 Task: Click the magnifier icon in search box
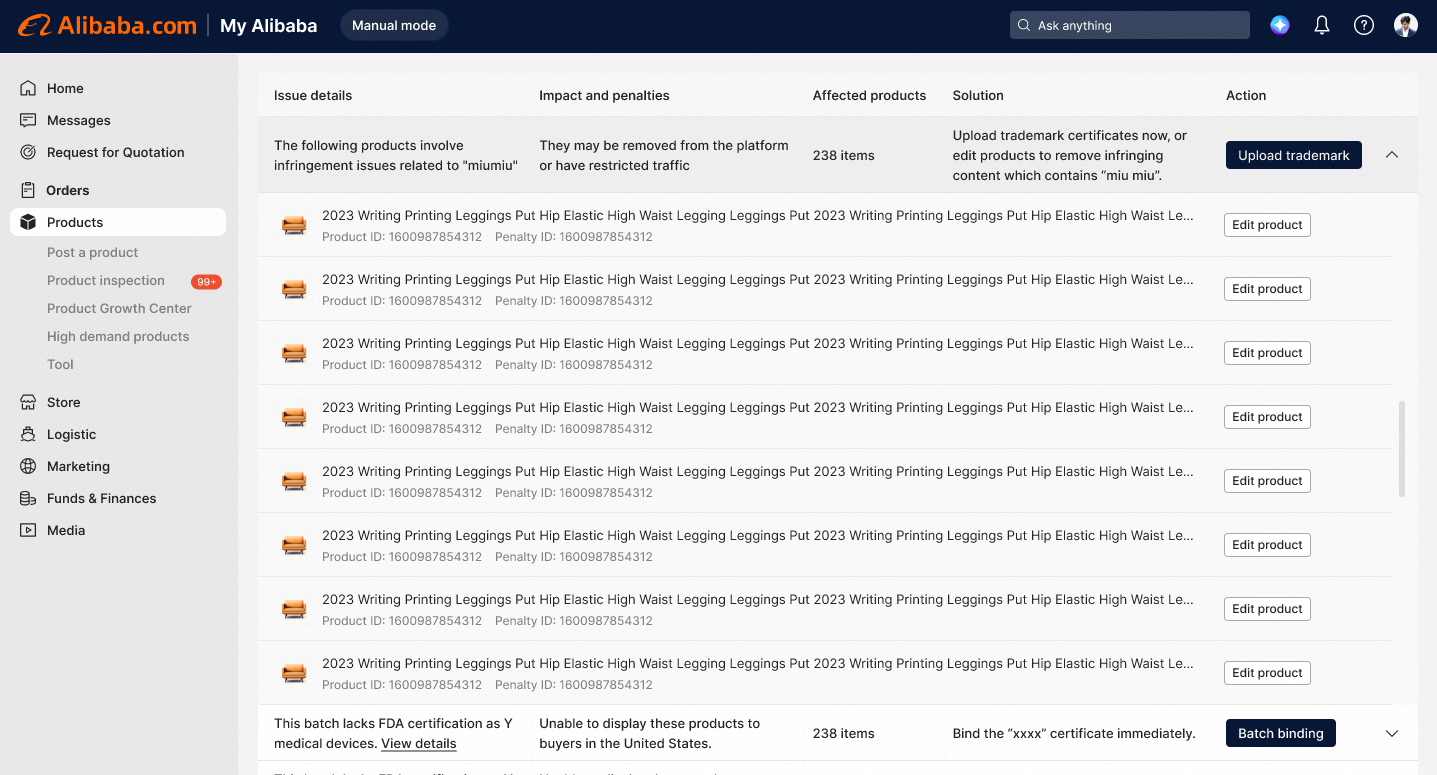(1024, 25)
